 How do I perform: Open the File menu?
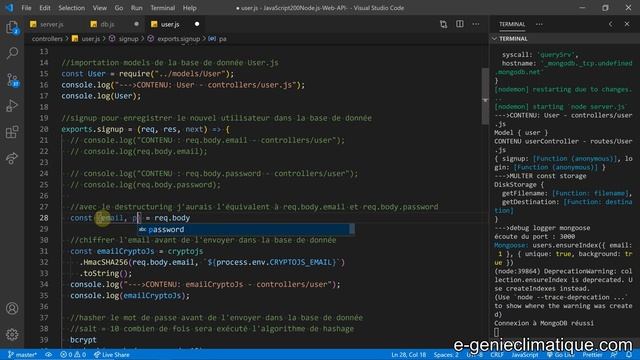pyautogui.click(x=26, y=8)
